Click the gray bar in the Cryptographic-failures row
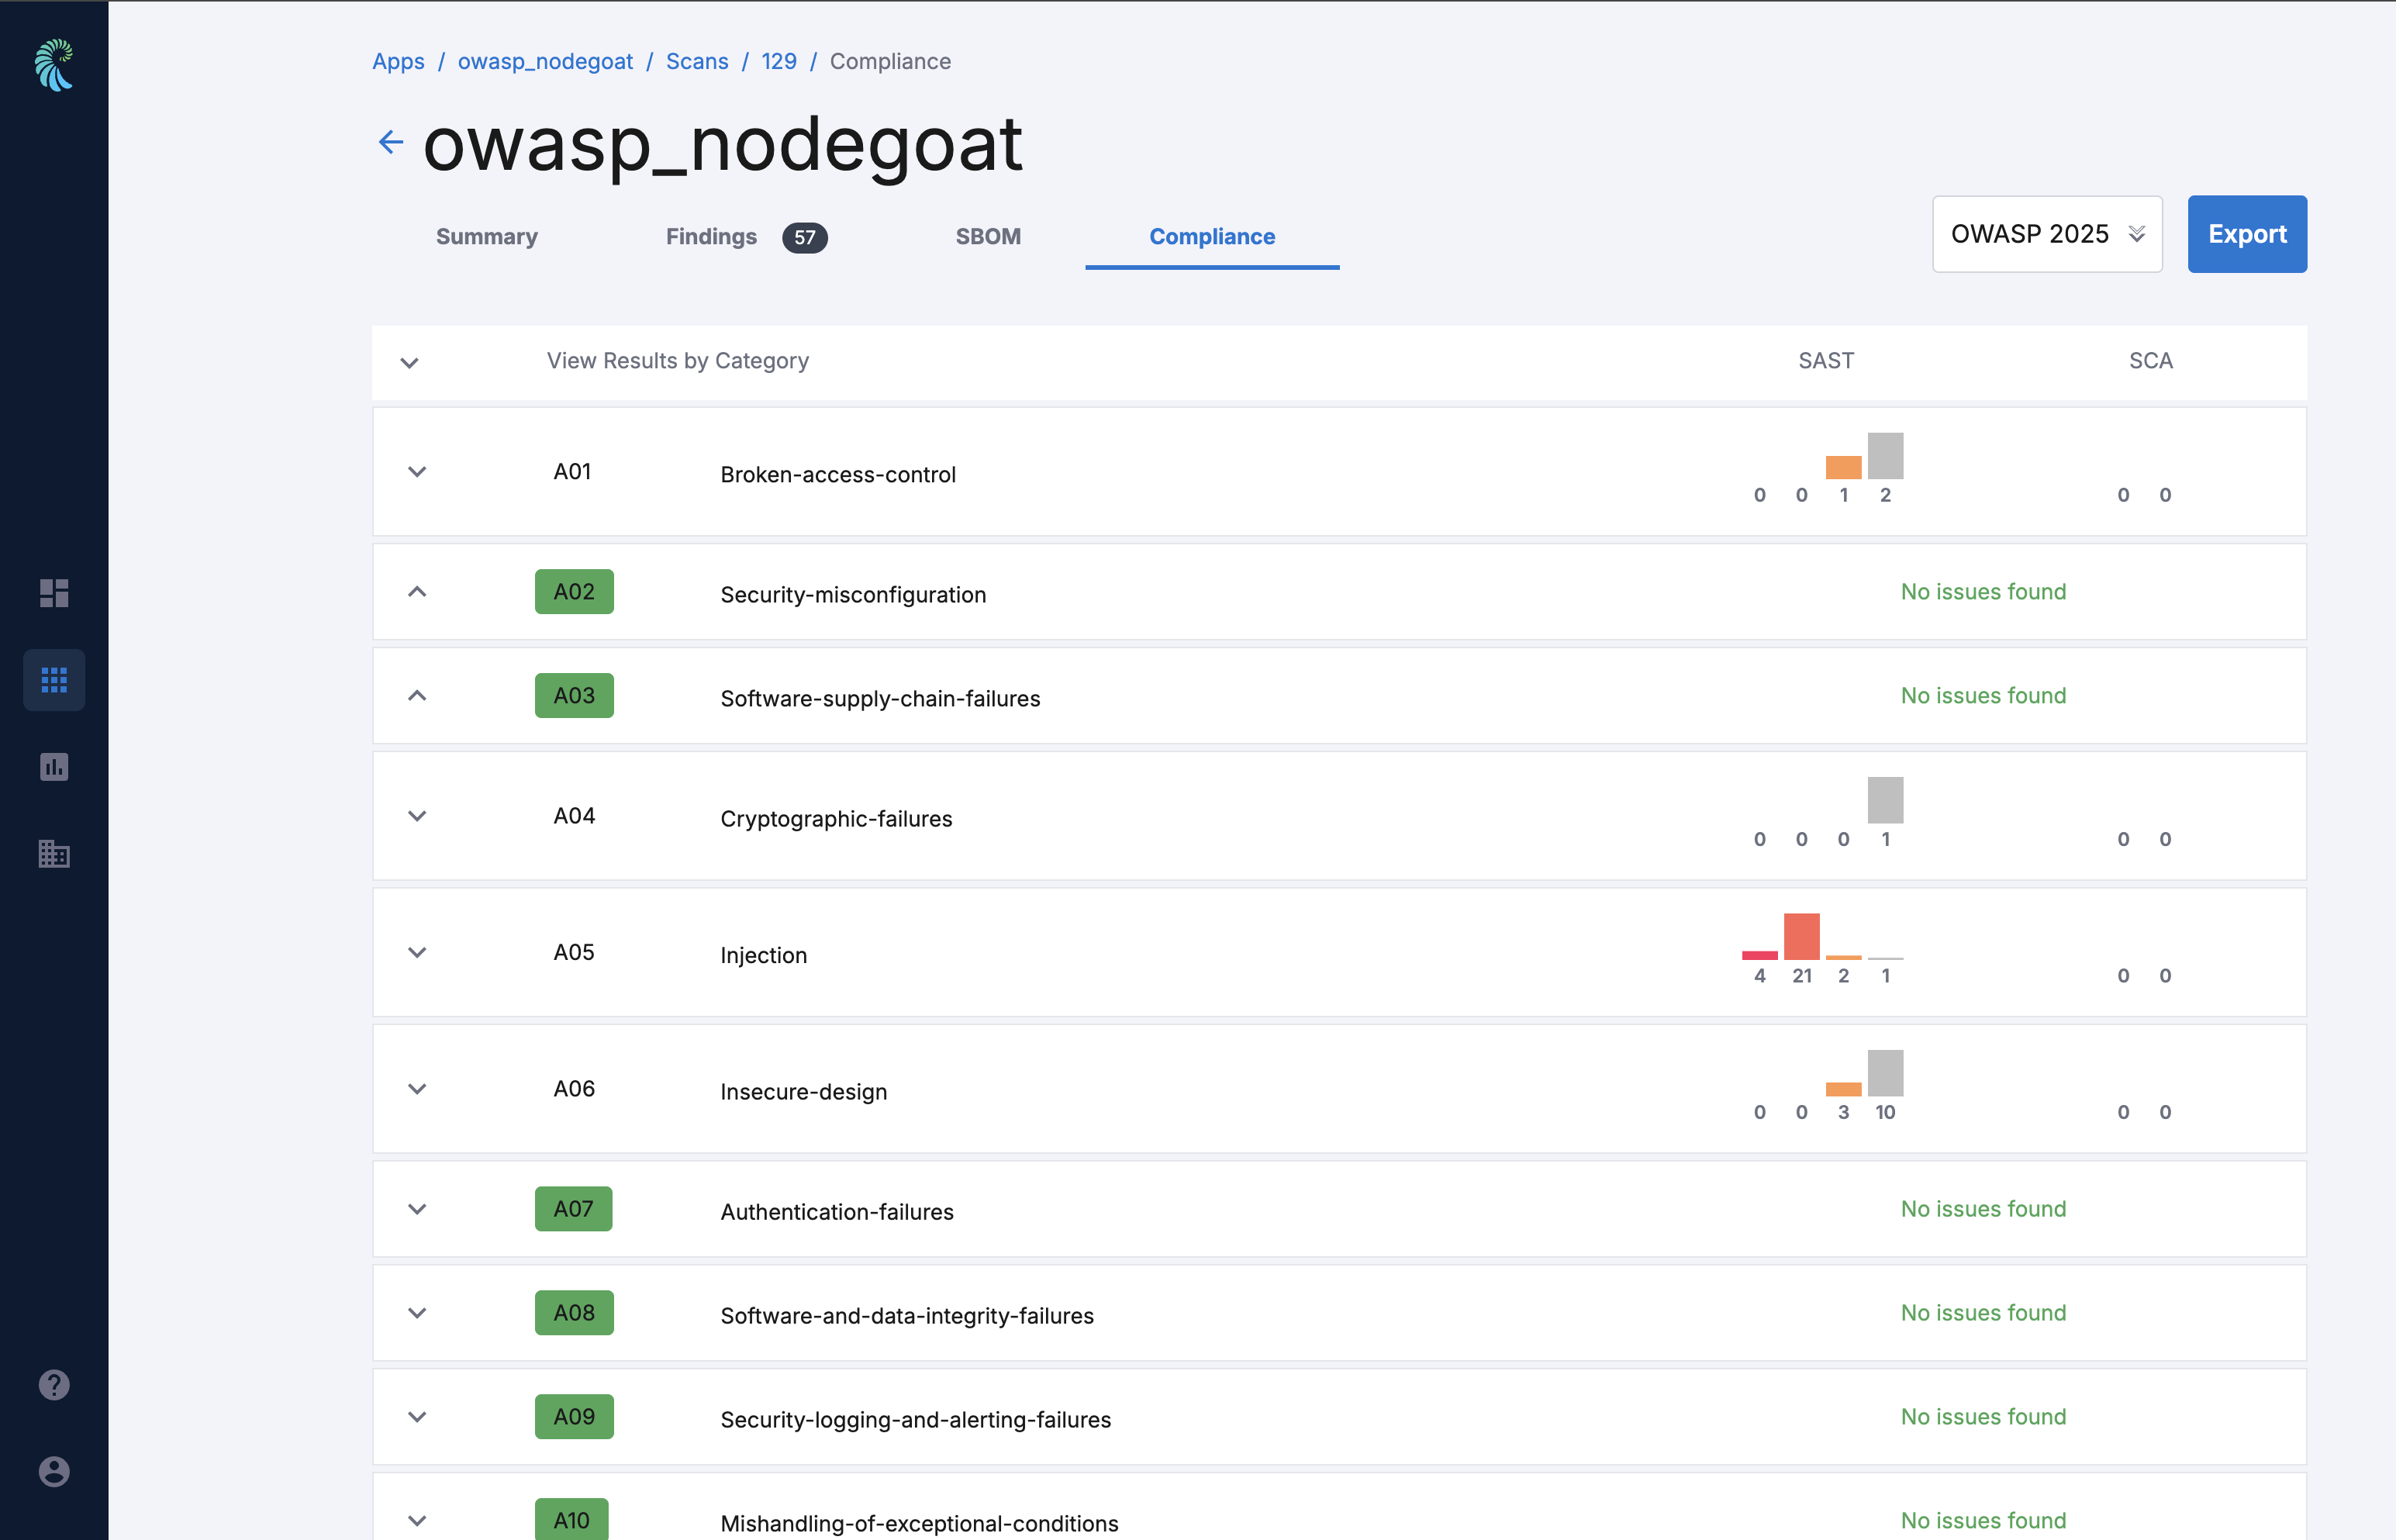 1885,800
